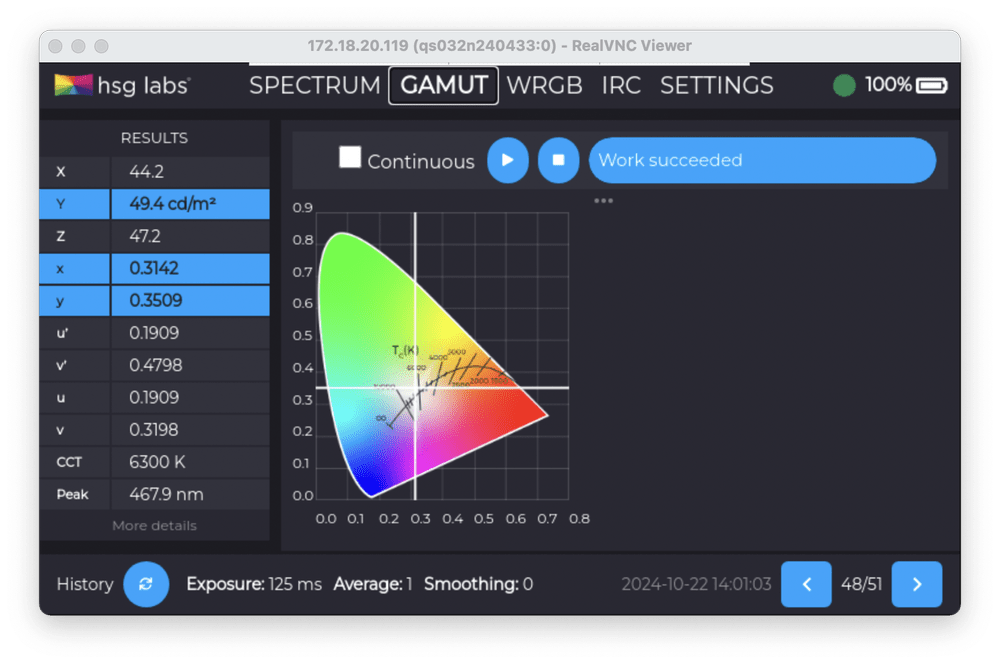Click the 100% battery percentage

(x=888, y=85)
